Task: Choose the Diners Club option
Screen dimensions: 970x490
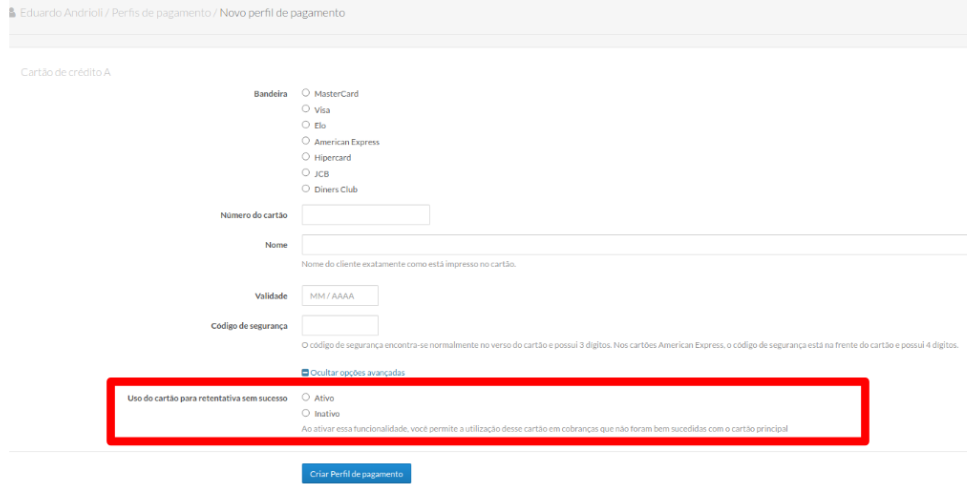Action: (306, 189)
